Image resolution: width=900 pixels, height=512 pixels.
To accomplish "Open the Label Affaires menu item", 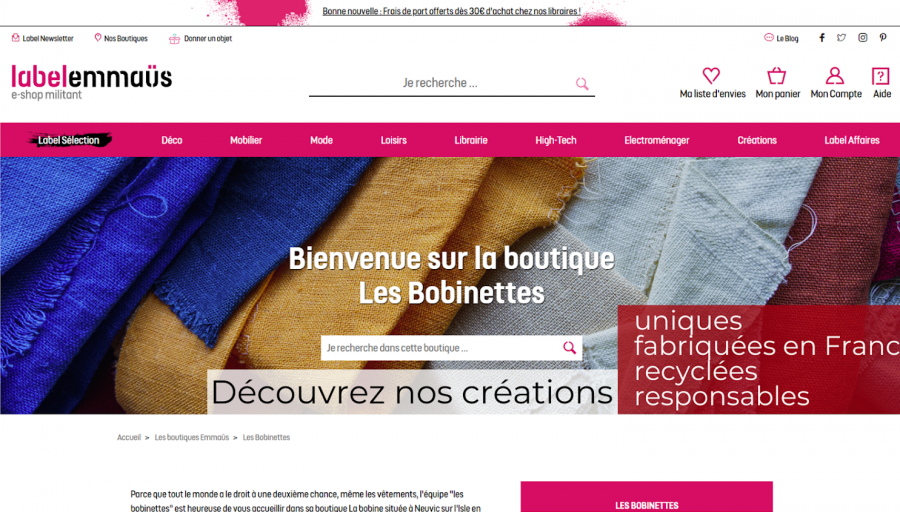I will coord(852,140).
